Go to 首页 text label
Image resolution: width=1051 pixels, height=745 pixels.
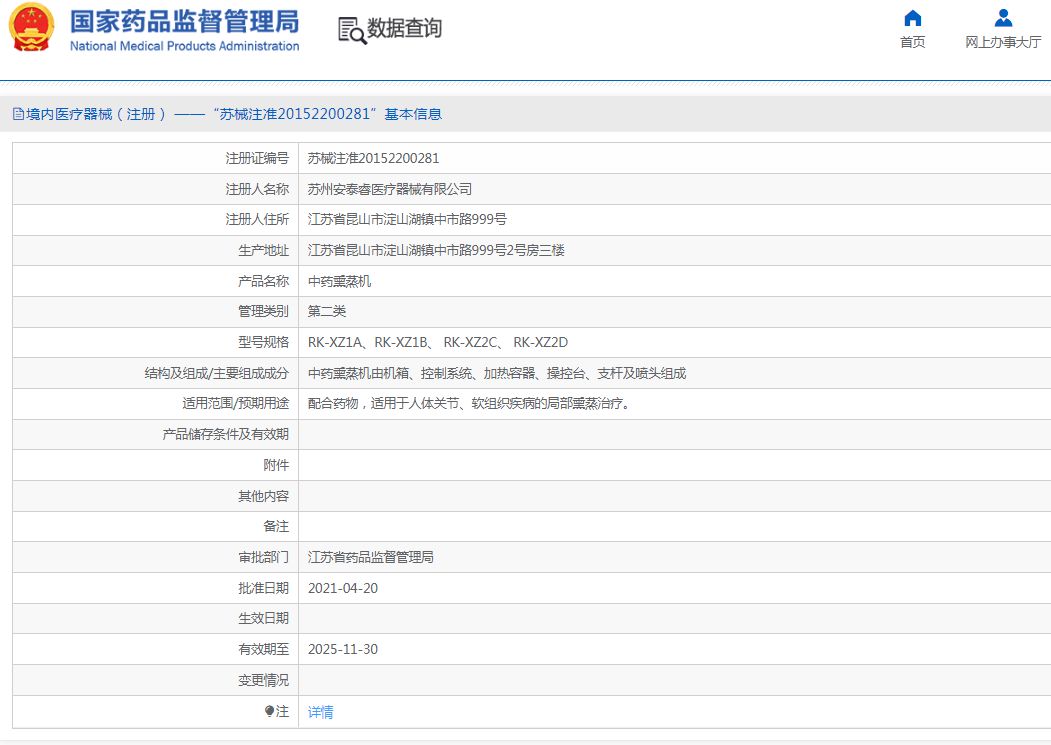[912, 42]
